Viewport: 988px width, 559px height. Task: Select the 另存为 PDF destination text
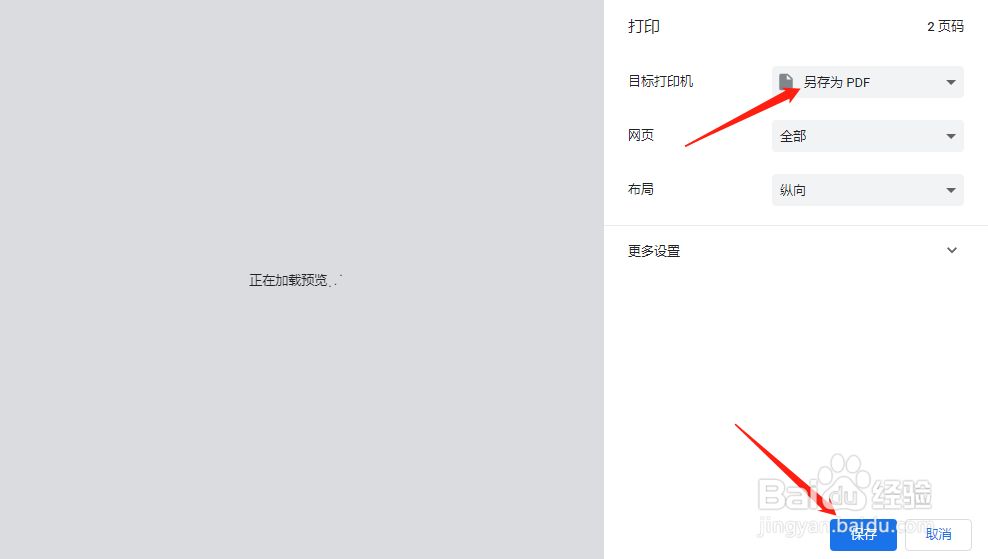(837, 83)
